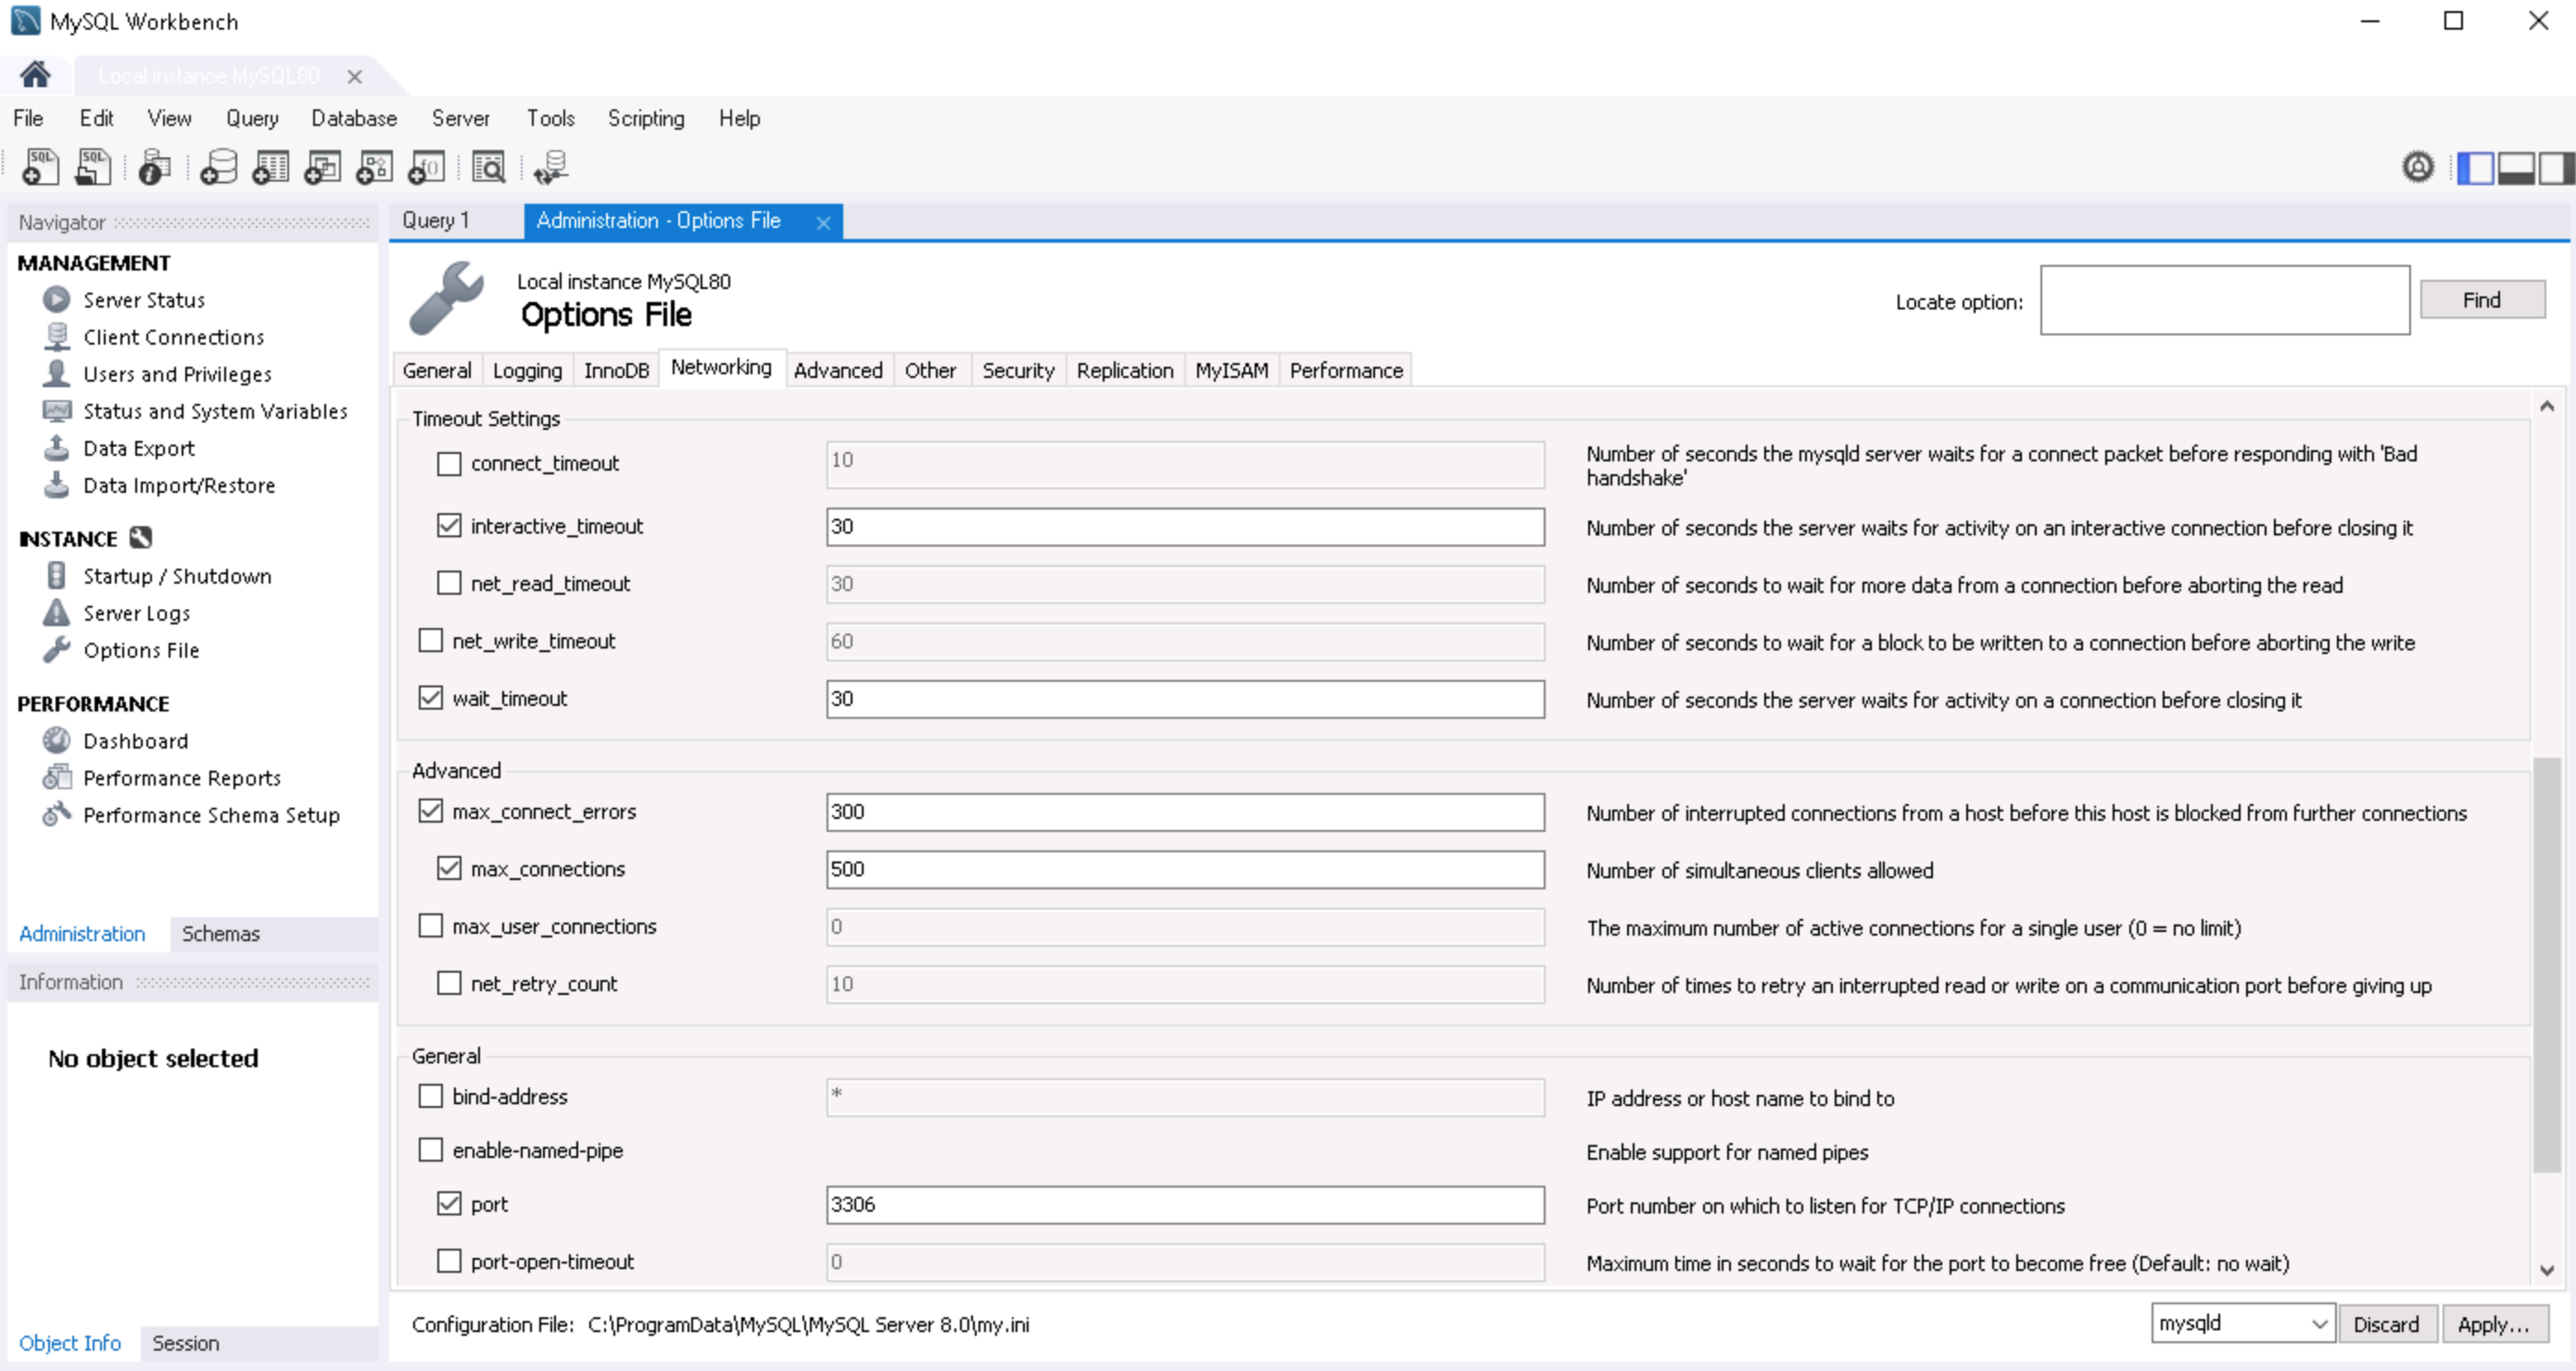Switch to the Replication tab
2576x1371 pixels.
pyautogui.click(x=1124, y=370)
